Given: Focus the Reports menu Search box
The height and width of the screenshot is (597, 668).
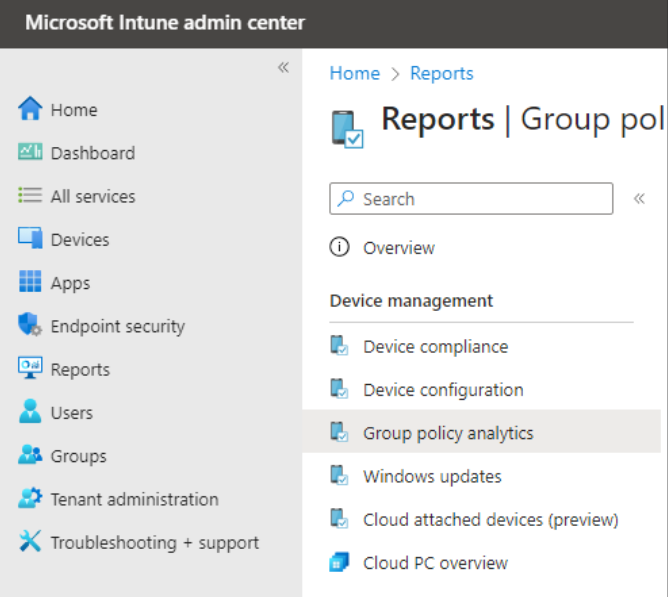Looking at the screenshot, I should (x=471, y=199).
